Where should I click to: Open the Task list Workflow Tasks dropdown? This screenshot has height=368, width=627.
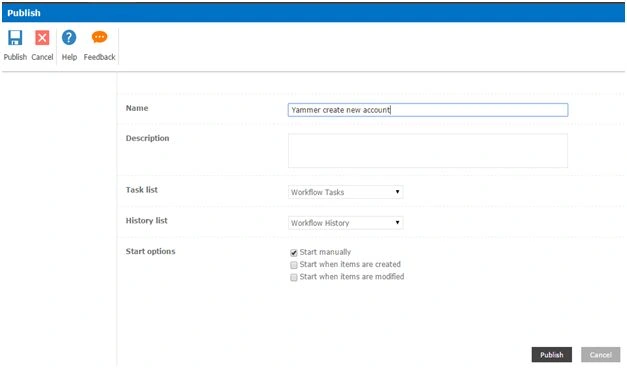click(345, 192)
